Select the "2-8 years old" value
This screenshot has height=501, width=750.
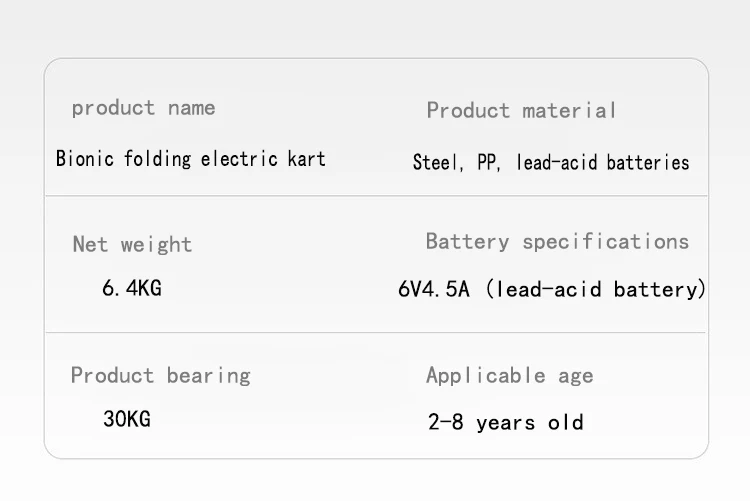point(505,422)
